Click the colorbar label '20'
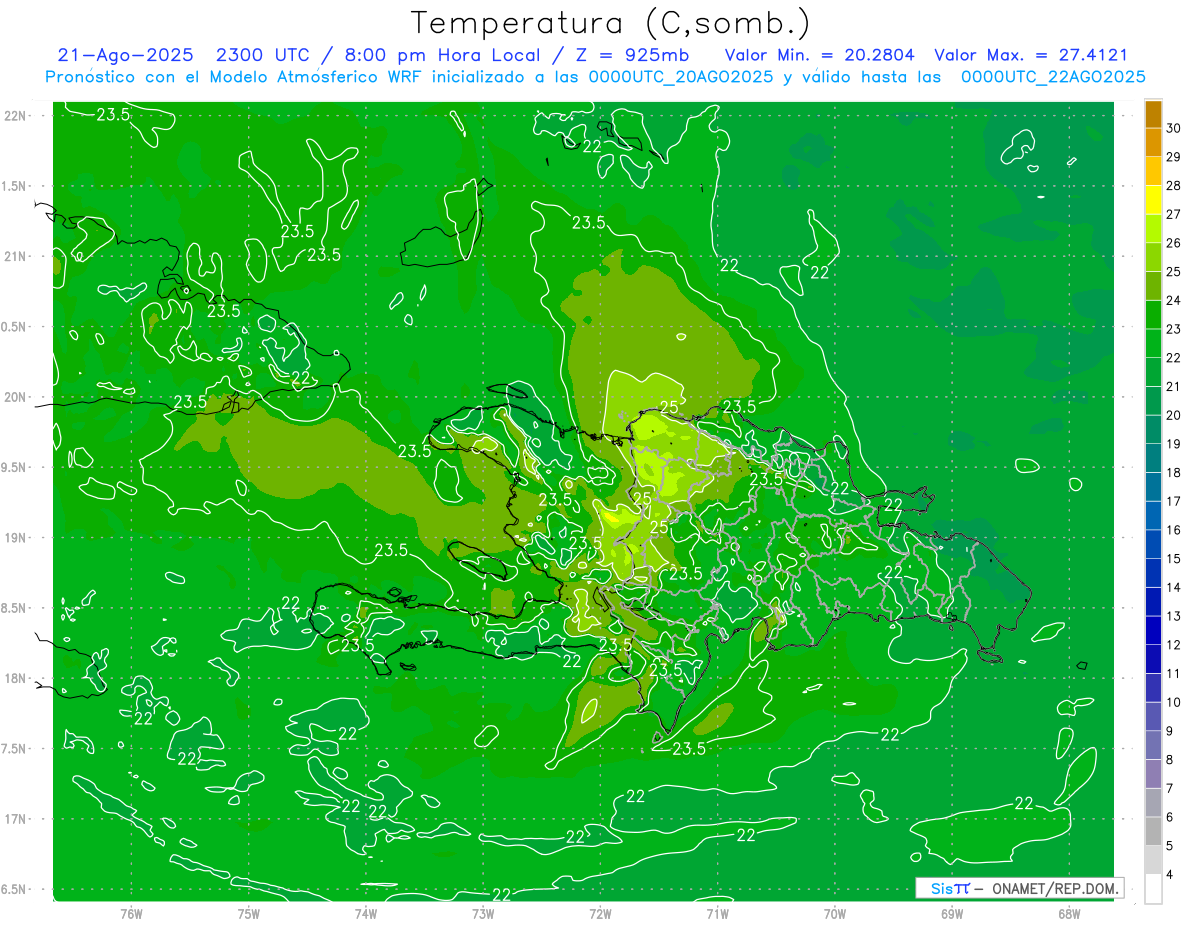This screenshot has width=1200, height=927. [x=1174, y=415]
